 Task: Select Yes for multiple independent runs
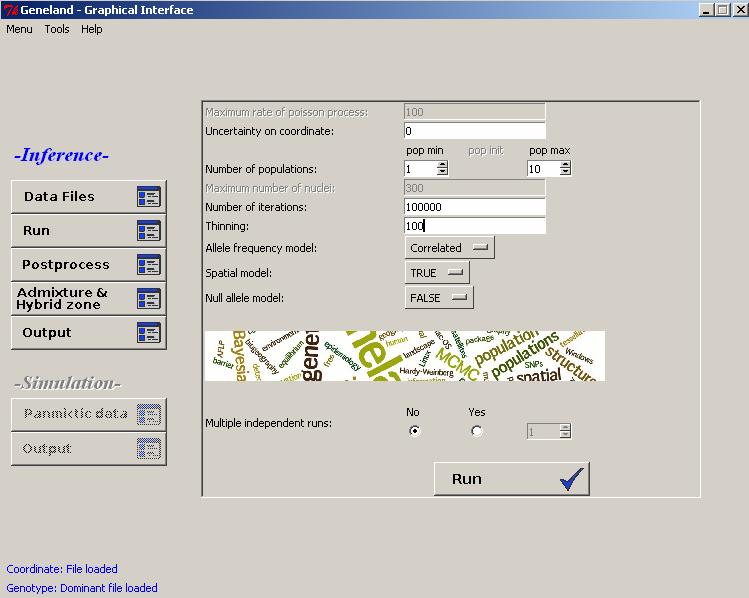[x=476, y=431]
